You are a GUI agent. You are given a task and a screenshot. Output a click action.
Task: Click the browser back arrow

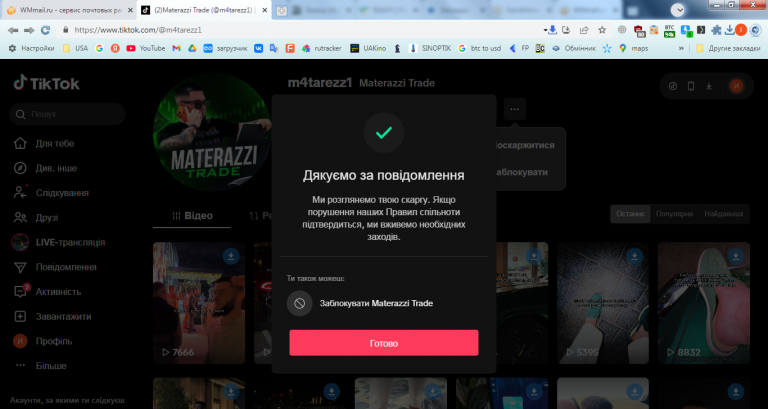[13, 30]
